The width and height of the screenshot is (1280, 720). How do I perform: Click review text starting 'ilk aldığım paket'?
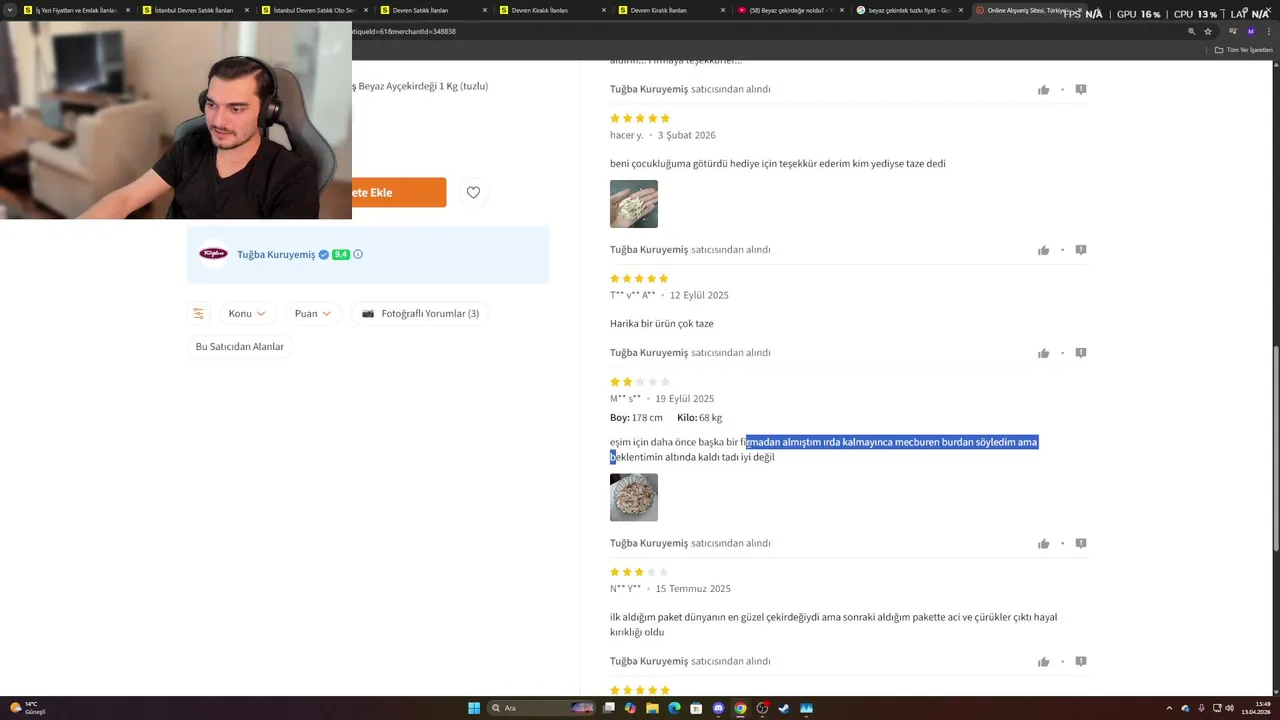(x=833, y=625)
